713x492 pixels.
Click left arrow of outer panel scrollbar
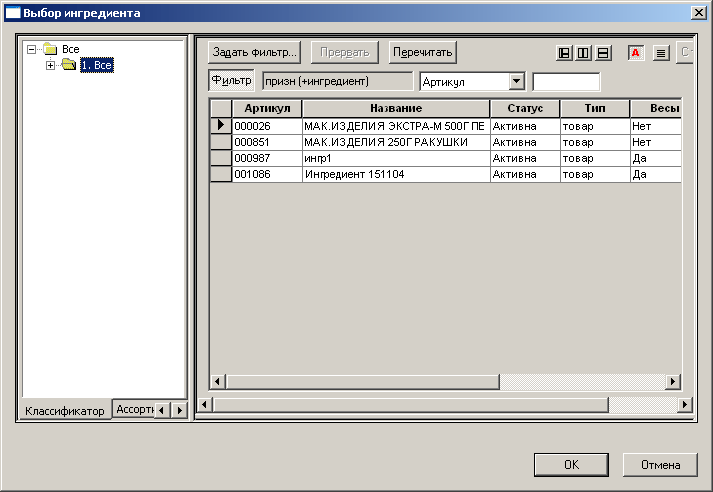(x=205, y=404)
